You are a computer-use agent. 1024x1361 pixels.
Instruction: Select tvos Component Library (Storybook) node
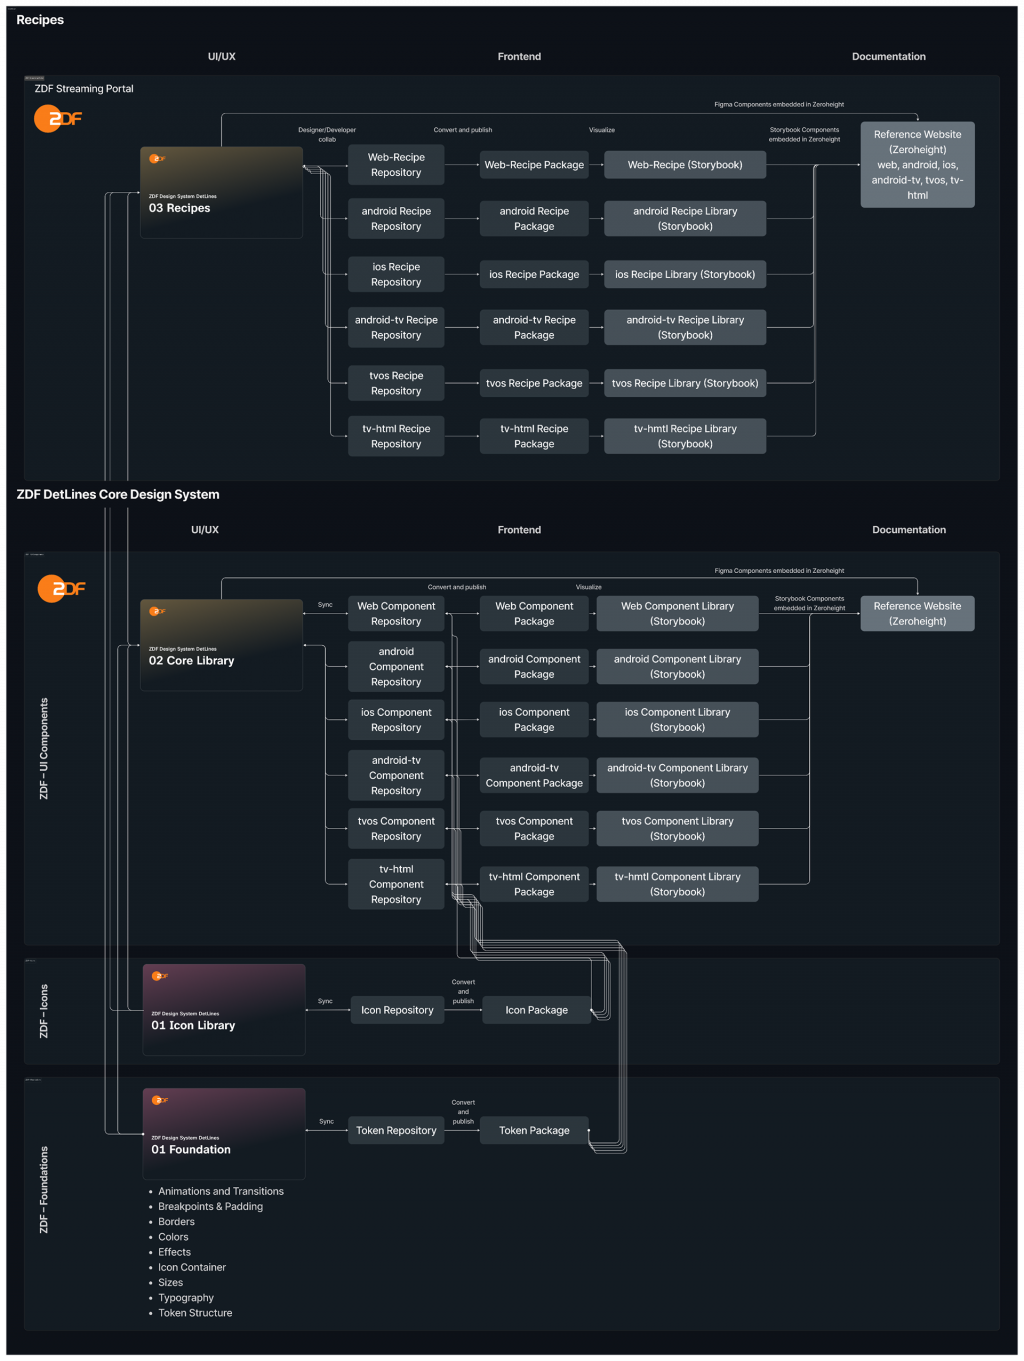click(677, 829)
